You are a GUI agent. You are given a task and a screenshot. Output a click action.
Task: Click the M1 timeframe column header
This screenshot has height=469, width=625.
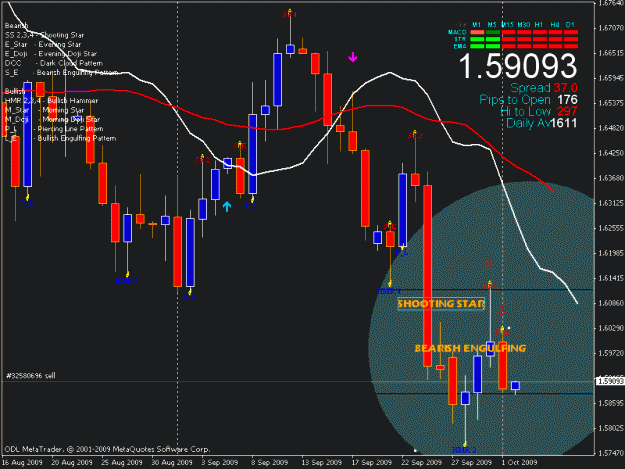pos(477,25)
